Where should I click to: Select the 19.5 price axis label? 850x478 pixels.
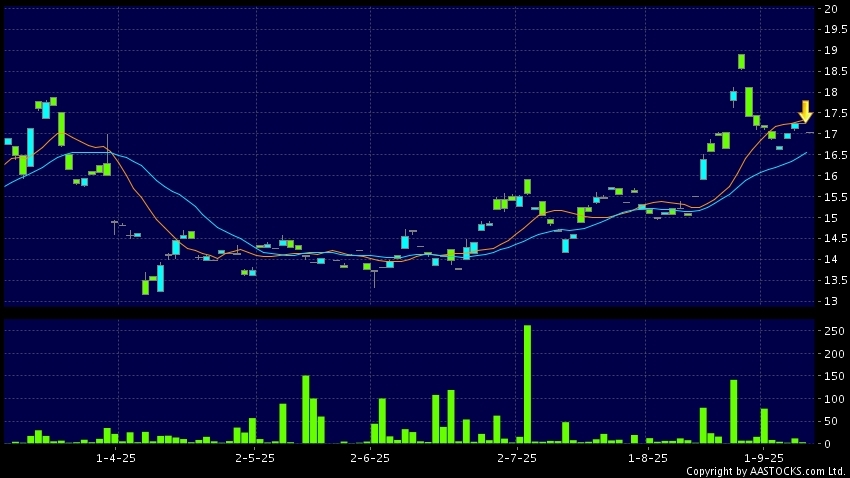(x=835, y=30)
